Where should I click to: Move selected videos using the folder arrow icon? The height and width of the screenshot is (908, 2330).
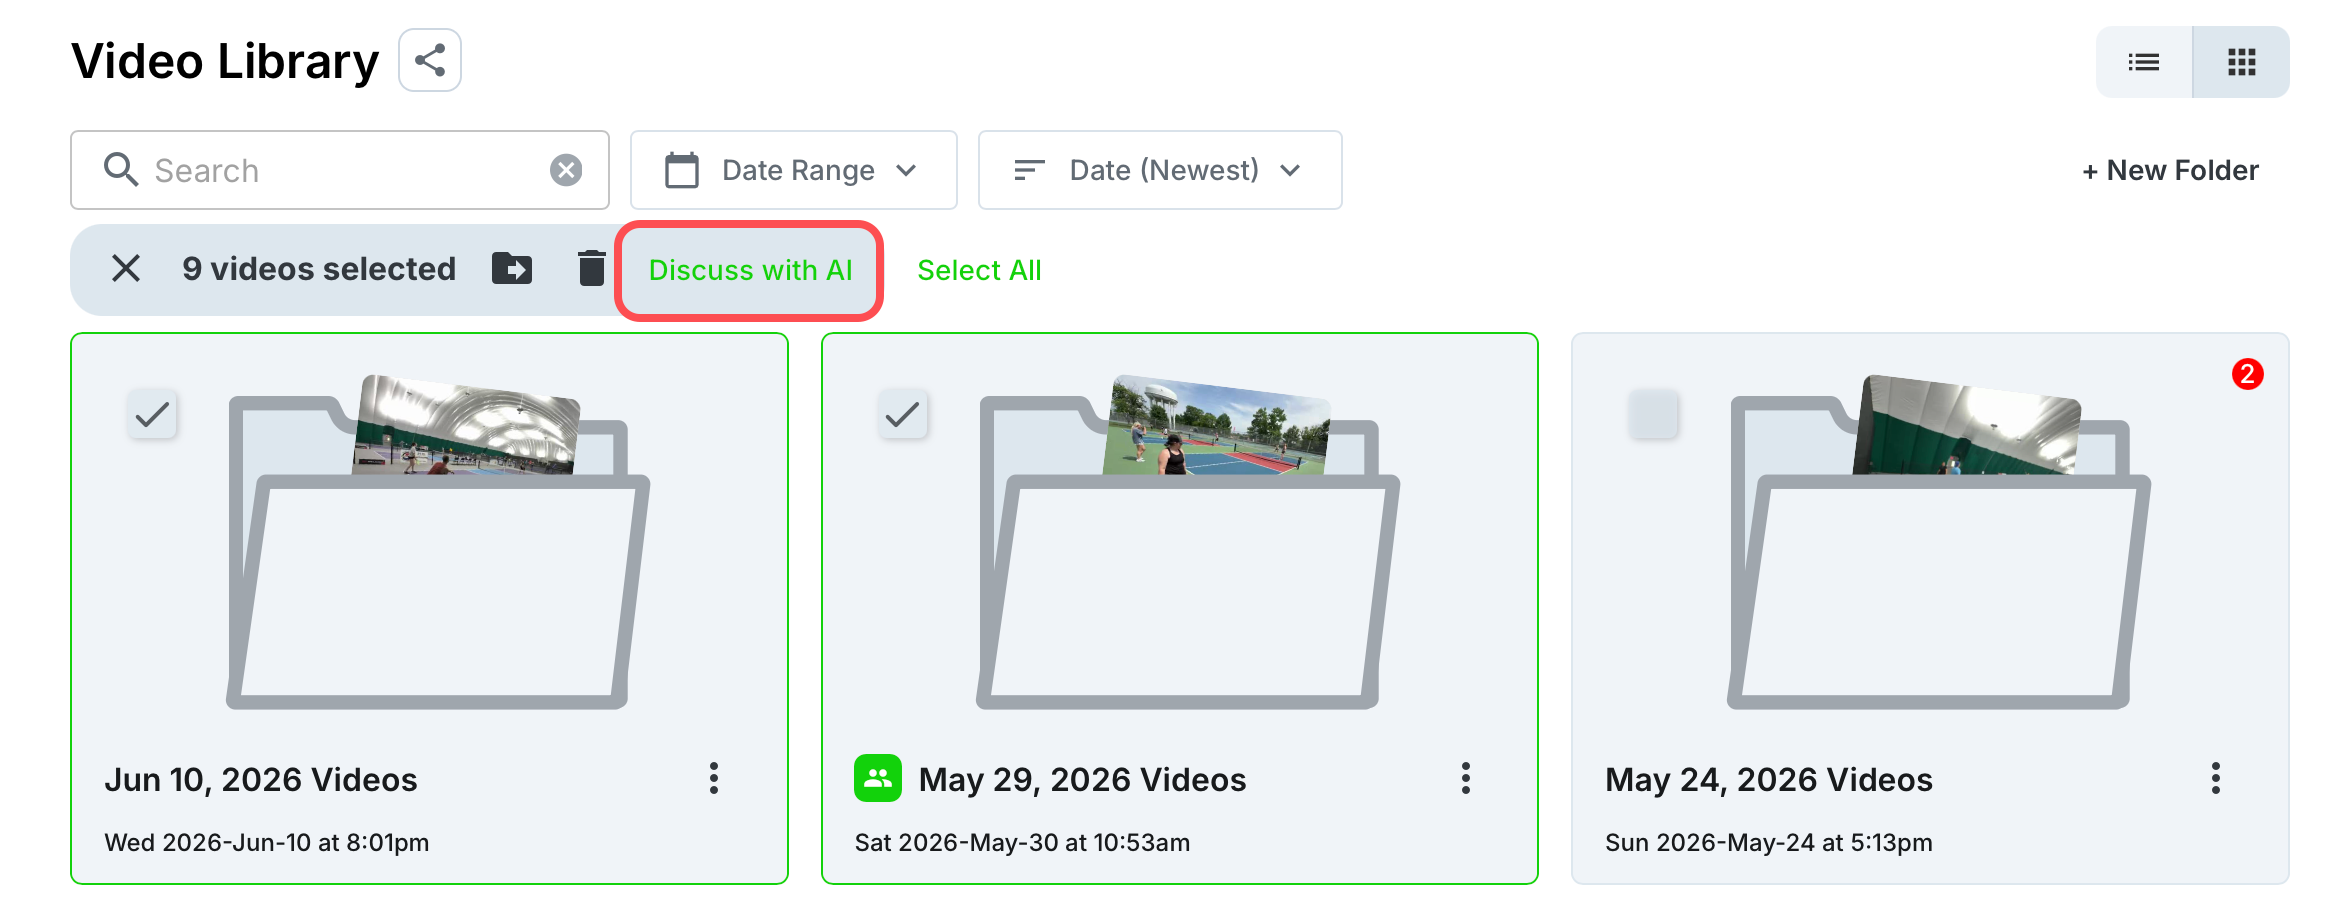[512, 268]
